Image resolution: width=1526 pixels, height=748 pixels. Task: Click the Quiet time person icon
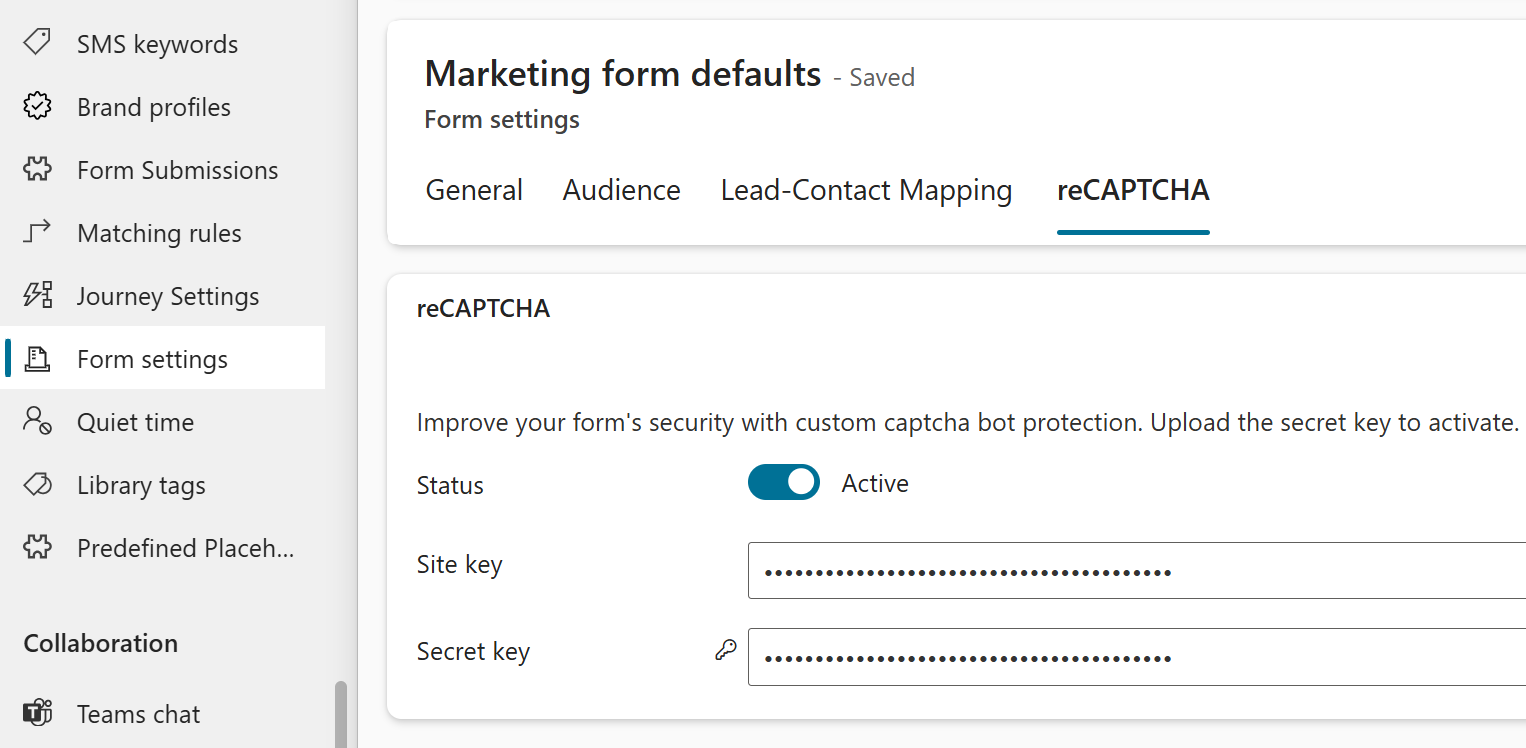click(x=37, y=421)
